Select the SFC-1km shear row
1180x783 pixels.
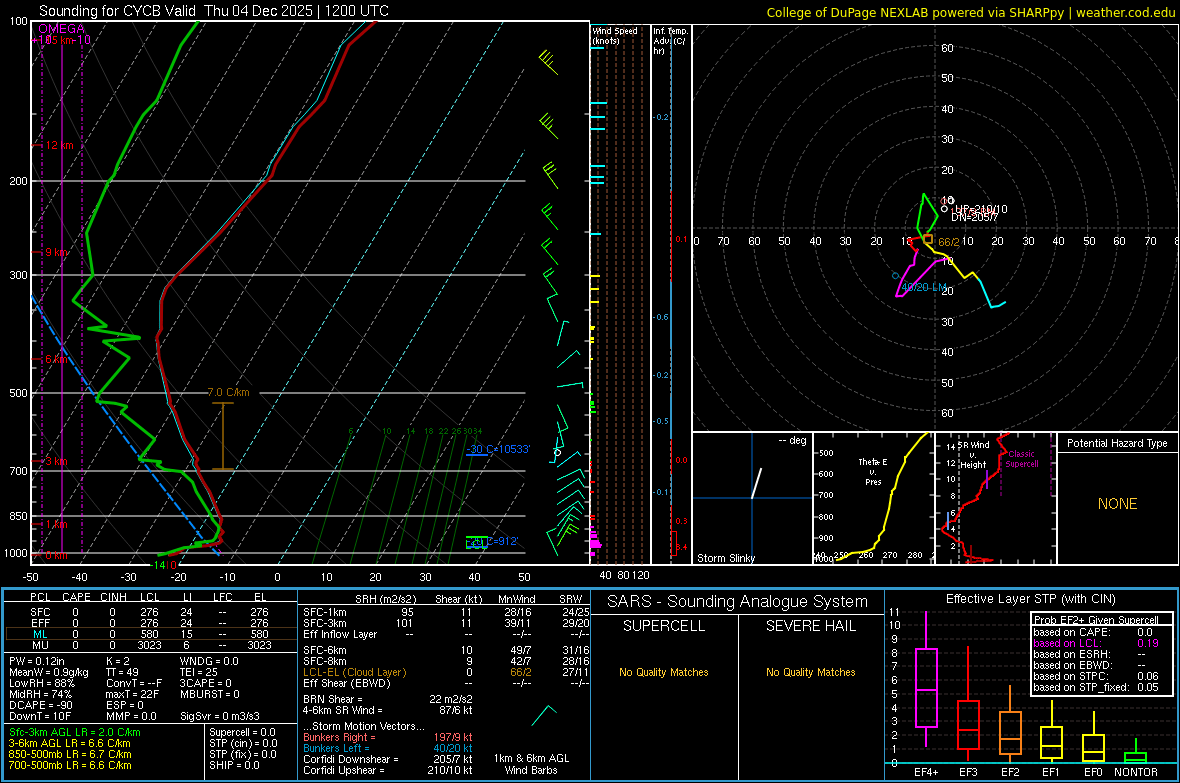(x=446, y=612)
